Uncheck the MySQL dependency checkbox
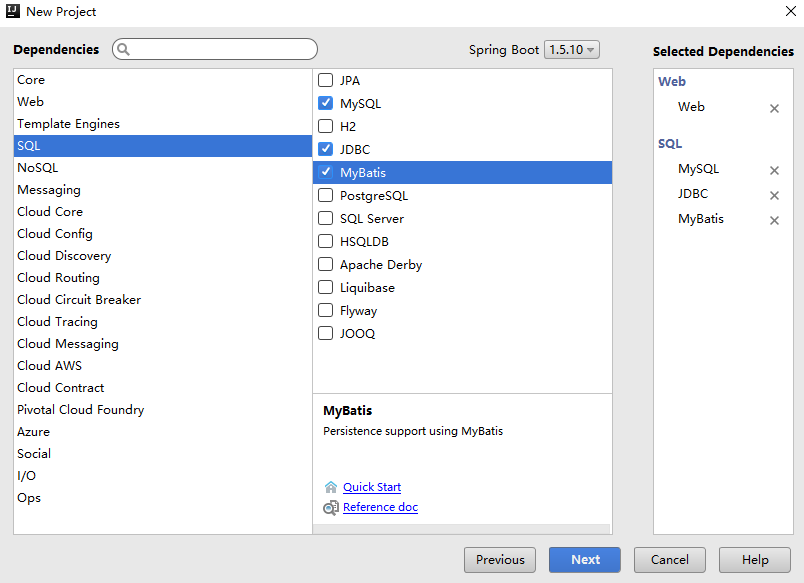Viewport: 804px width, 583px height. [x=325, y=103]
